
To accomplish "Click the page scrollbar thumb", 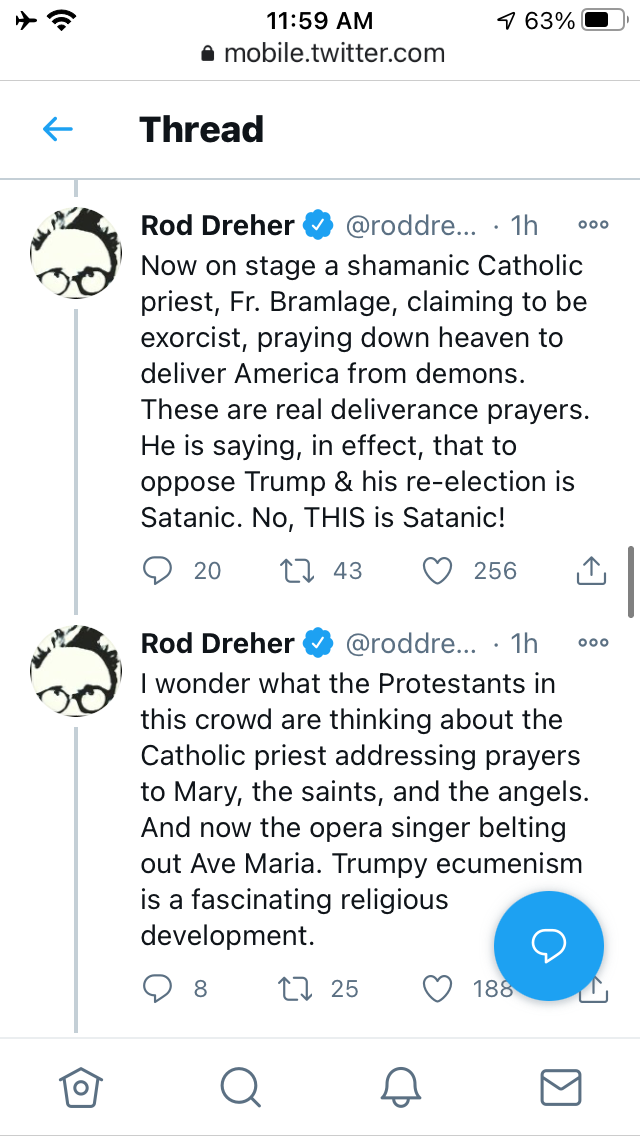I will (630, 582).
